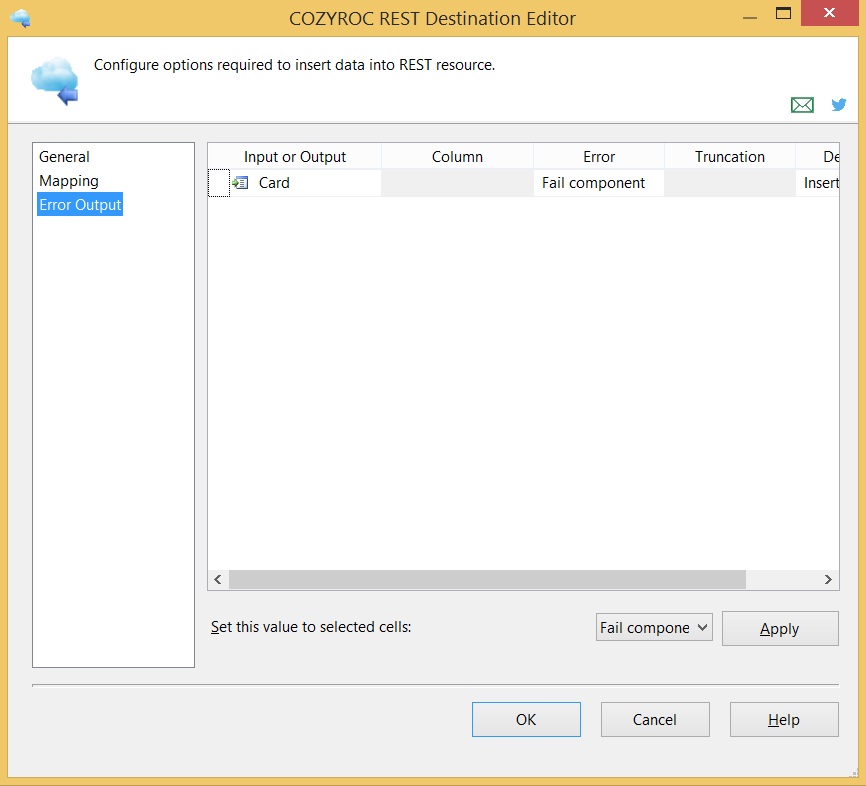
Task: Open Help for the editor
Action: pos(784,720)
